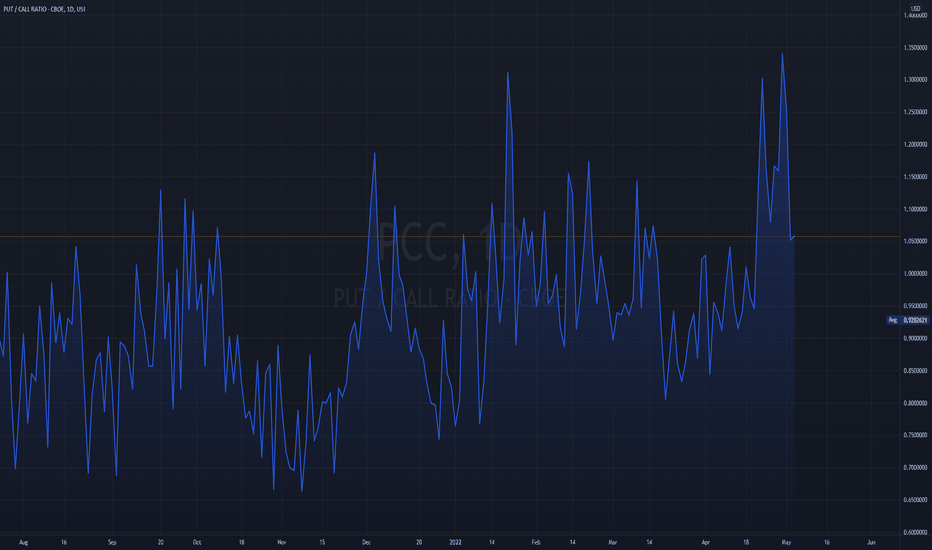The width and height of the screenshot is (932, 550).
Task: Click the Sep label on time axis
Action: [x=112, y=542]
